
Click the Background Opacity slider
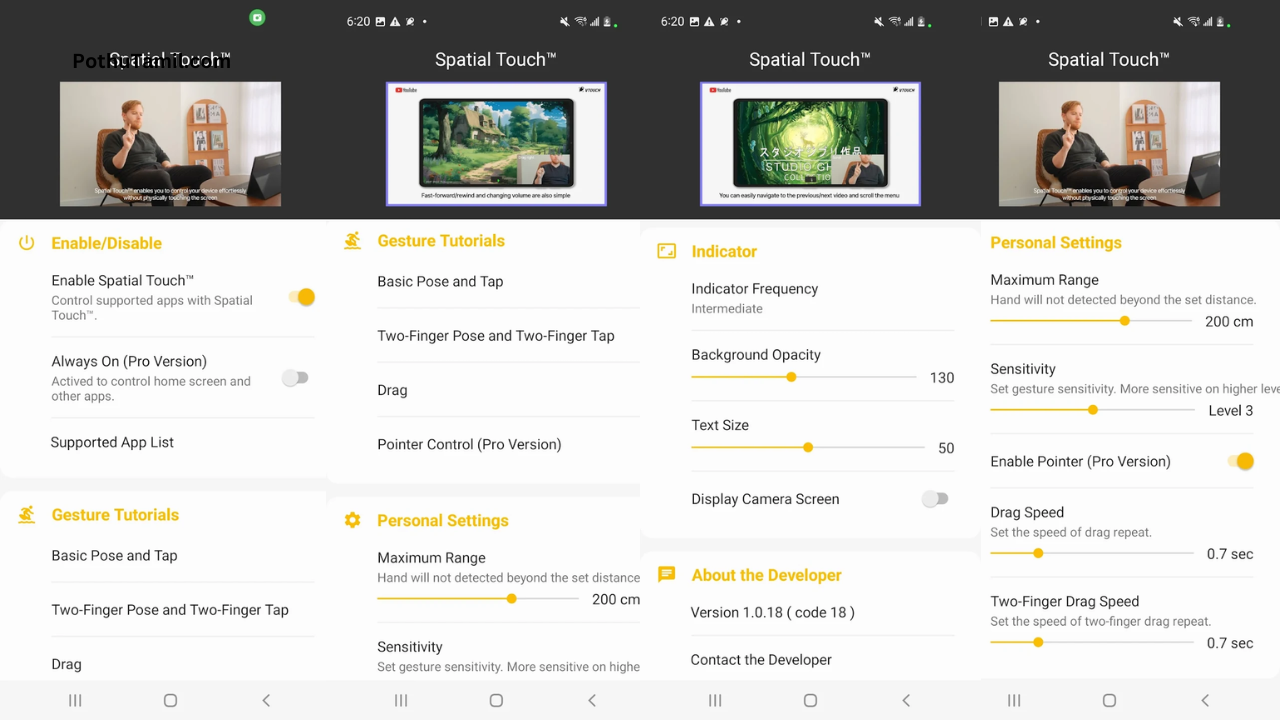(x=791, y=377)
